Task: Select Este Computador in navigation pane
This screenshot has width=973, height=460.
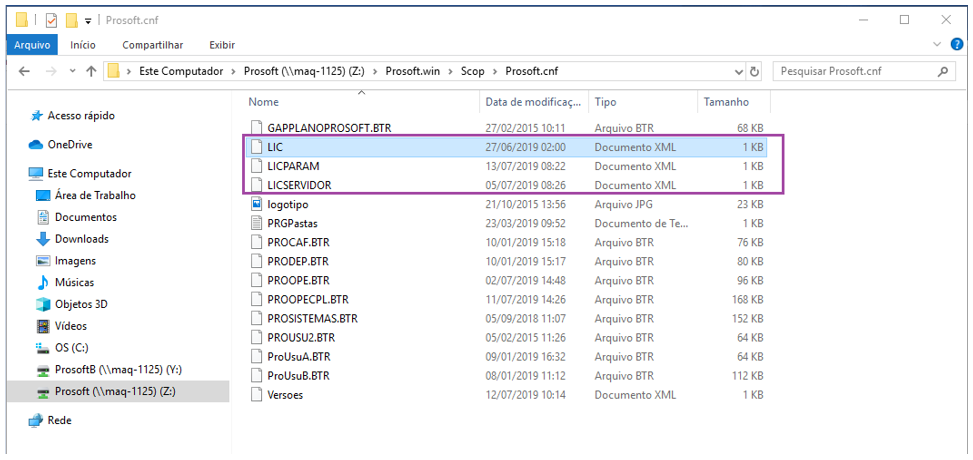Action: tap(89, 174)
